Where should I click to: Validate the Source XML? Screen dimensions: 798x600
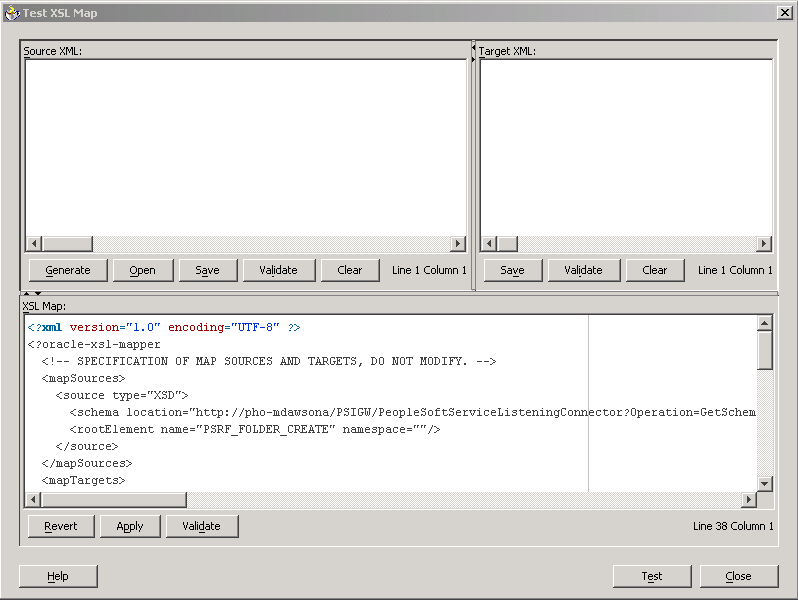click(x=278, y=270)
